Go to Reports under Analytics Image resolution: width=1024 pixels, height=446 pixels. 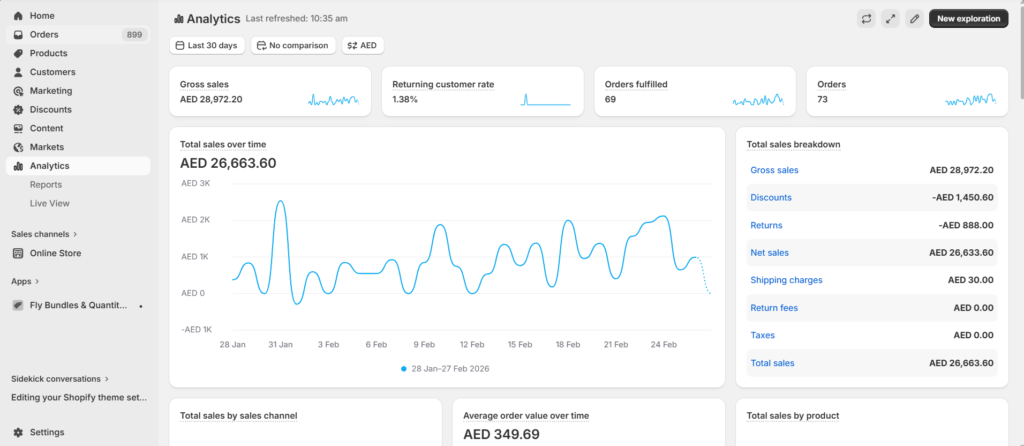pos(46,185)
